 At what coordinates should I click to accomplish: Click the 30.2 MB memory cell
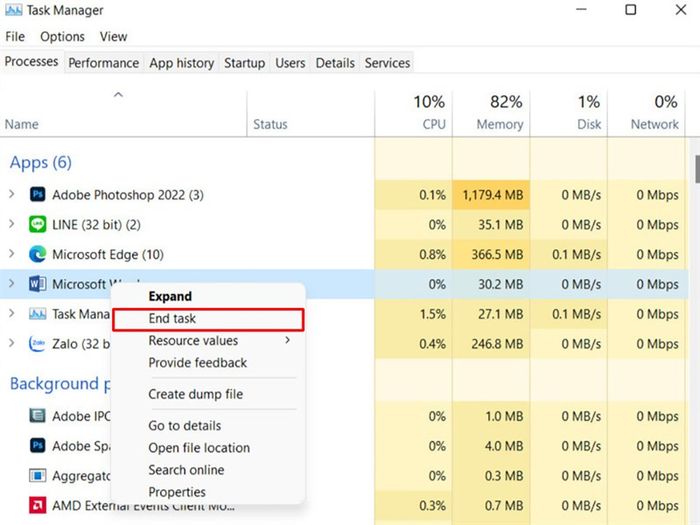pyautogui.click(x=491, y=284)
